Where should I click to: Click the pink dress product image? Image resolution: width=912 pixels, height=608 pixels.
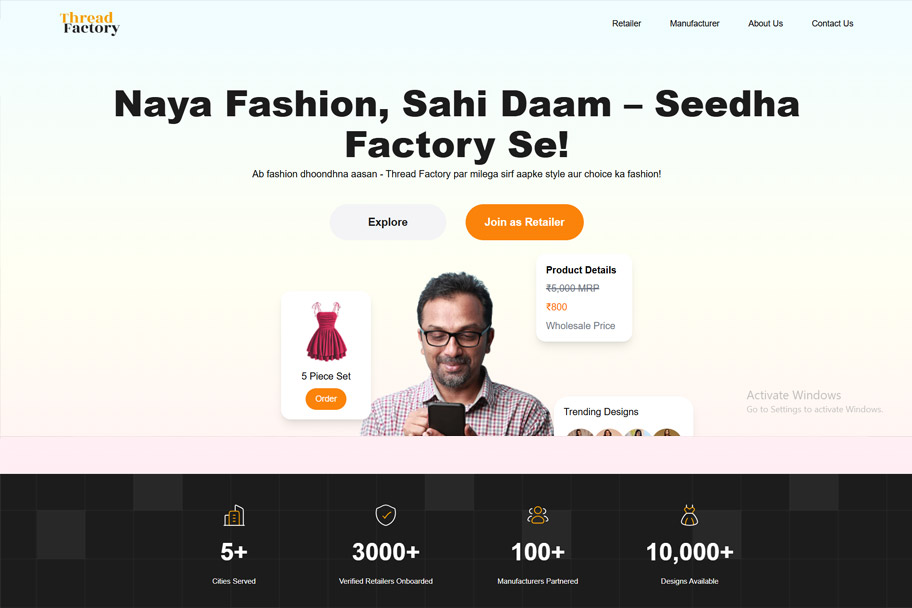326,332
